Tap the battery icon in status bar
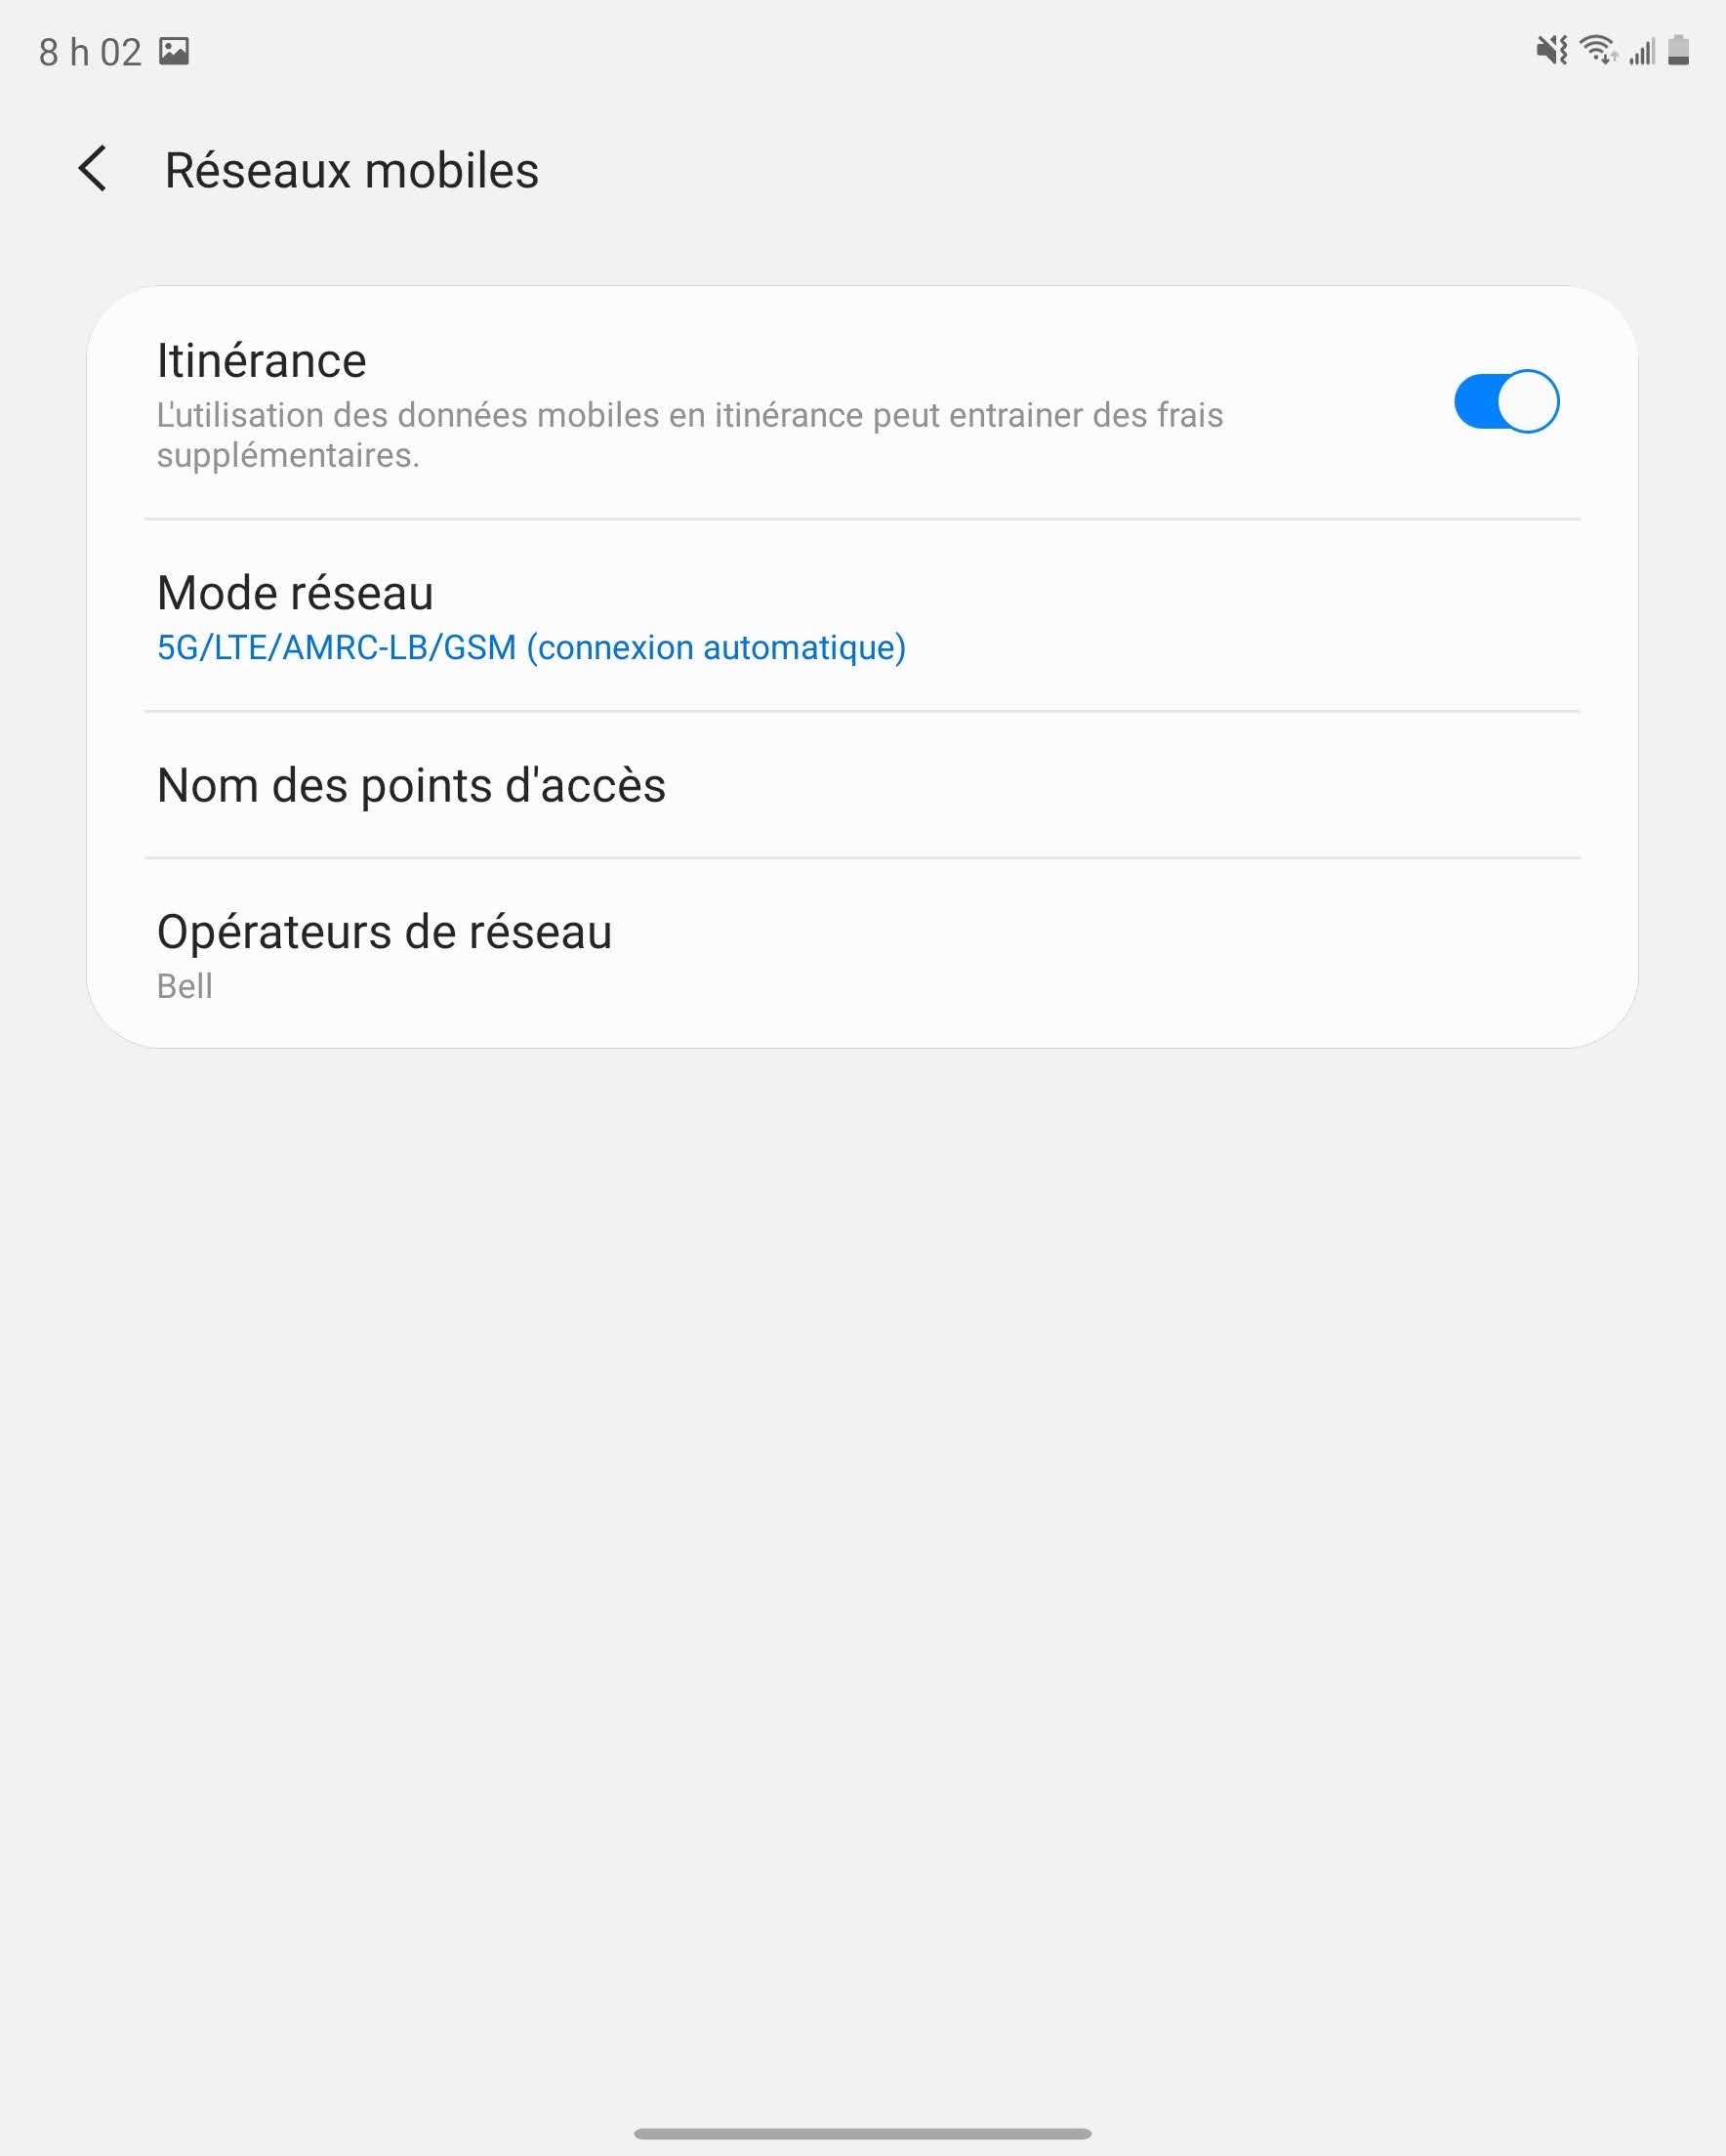 (x=1679, y=50)
